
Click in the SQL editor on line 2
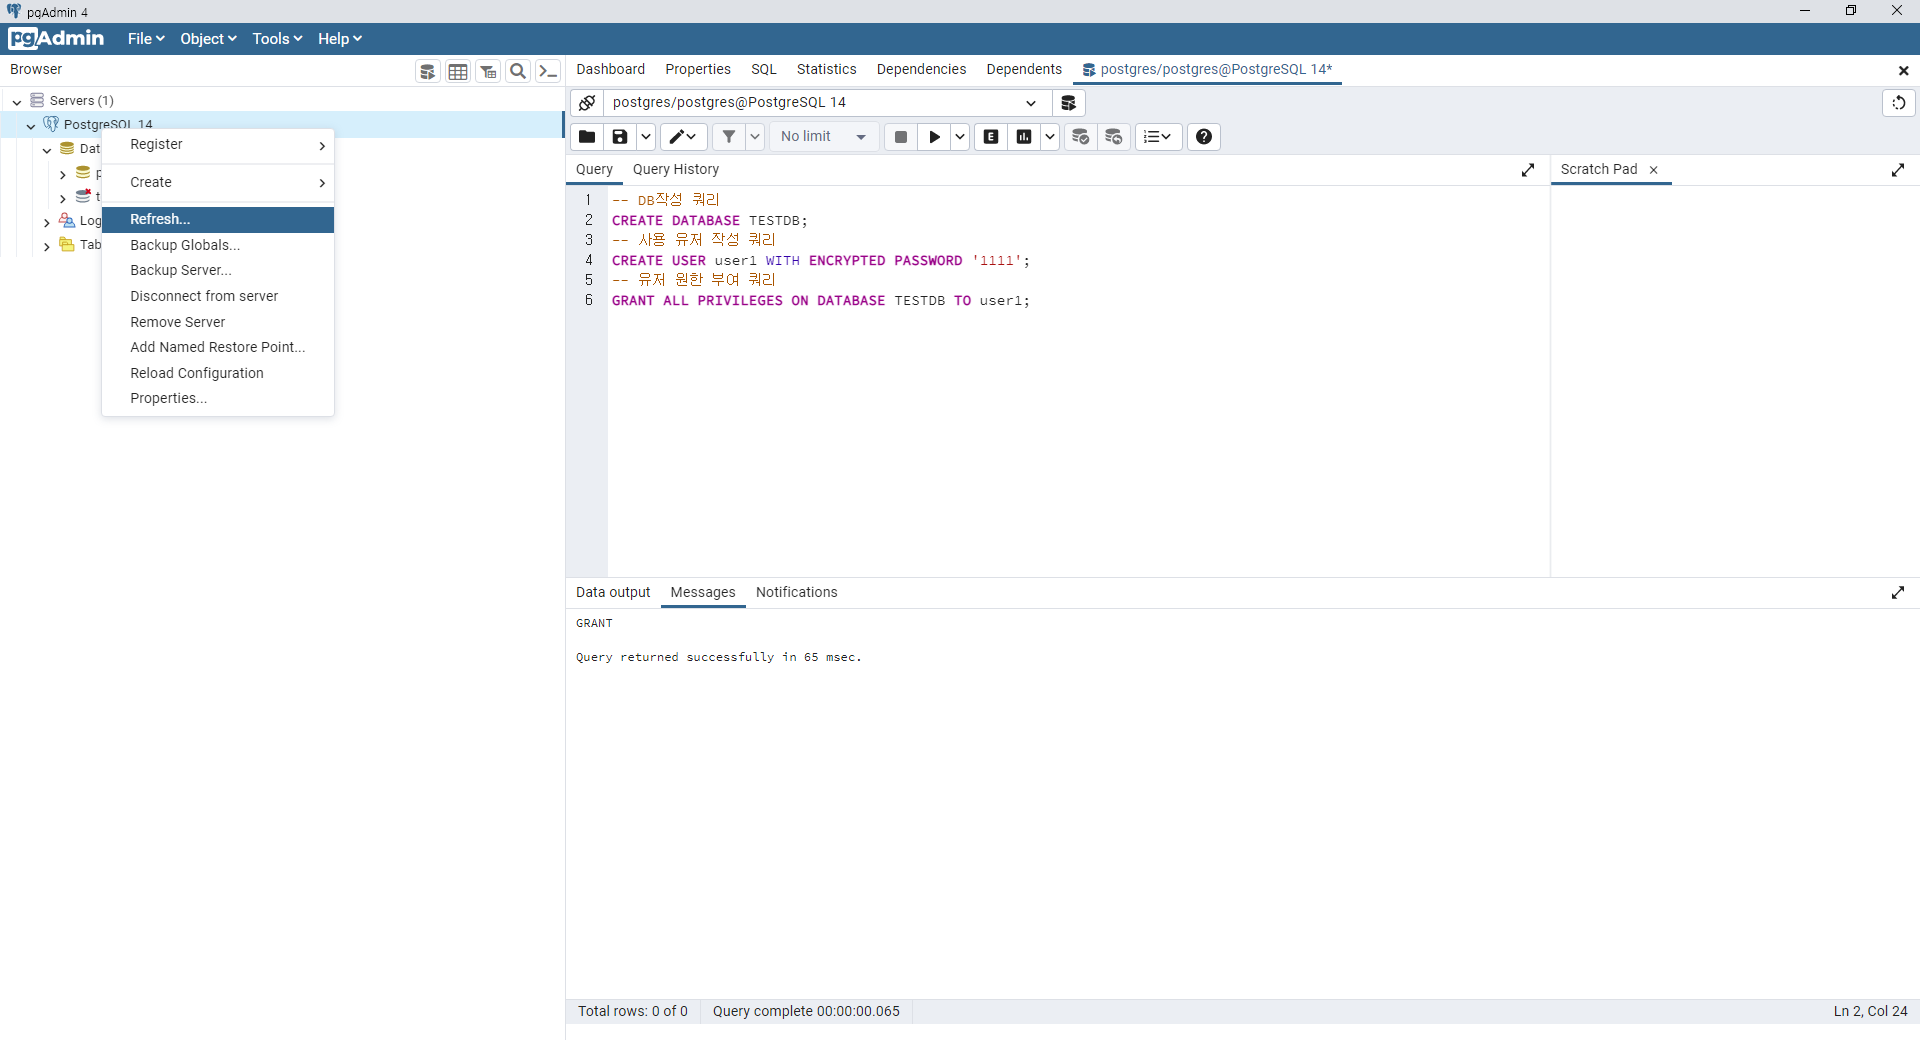coord(1078,221)
